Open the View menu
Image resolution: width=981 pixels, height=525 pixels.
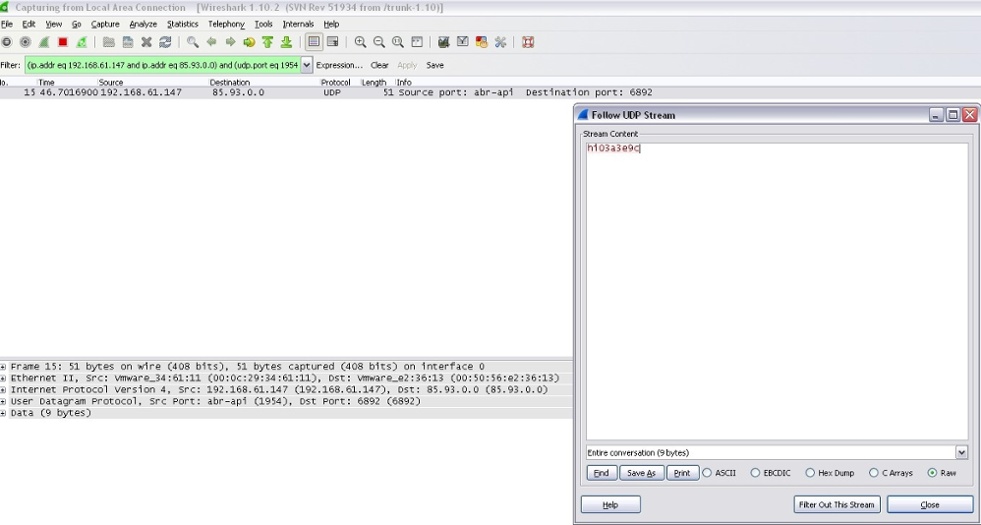click(x=54, y=24)
